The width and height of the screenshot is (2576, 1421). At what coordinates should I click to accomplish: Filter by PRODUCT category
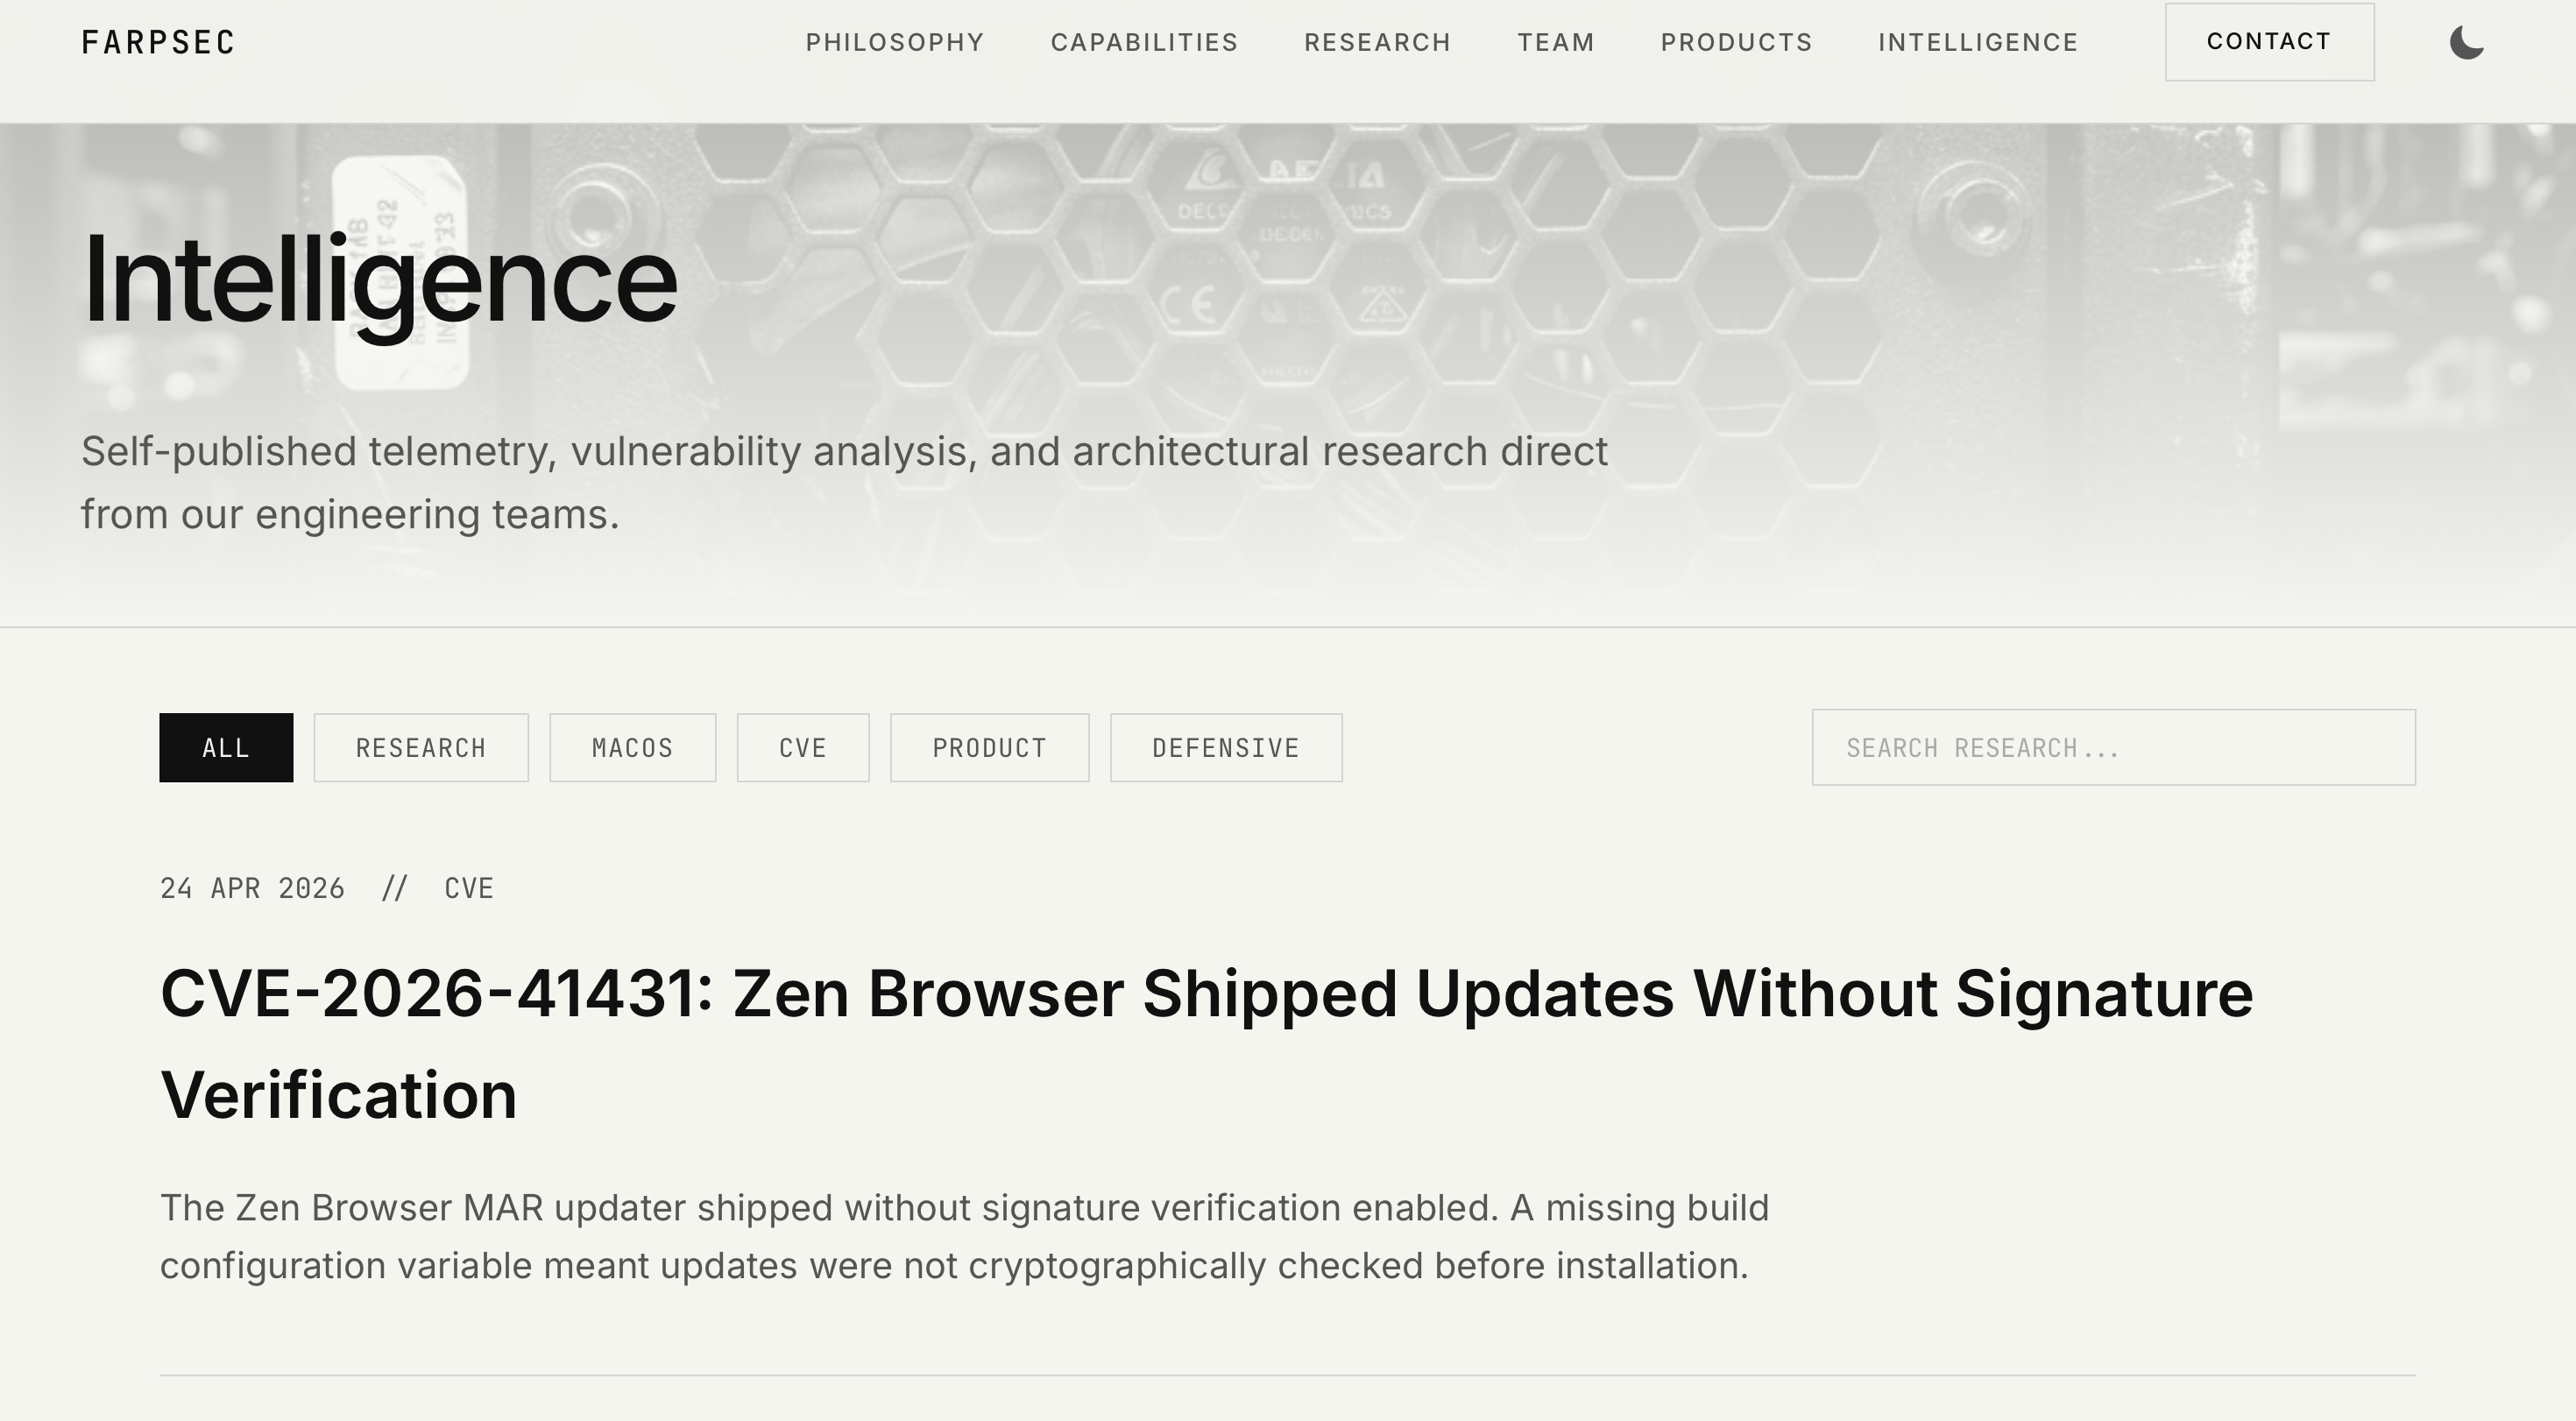coord(989,747)
